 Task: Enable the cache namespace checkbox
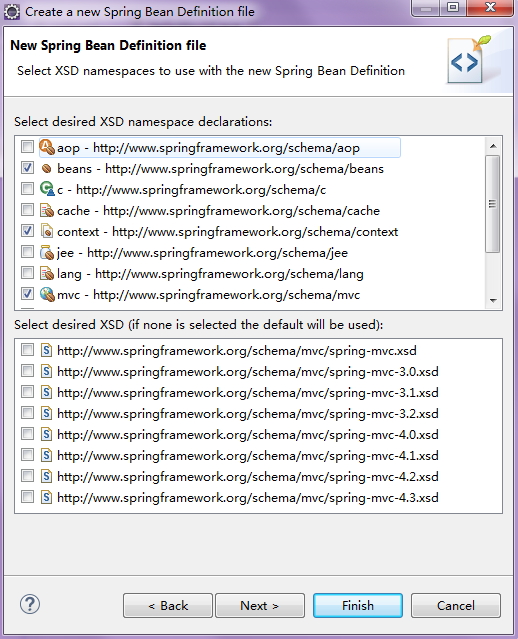[x=27, y=209]
